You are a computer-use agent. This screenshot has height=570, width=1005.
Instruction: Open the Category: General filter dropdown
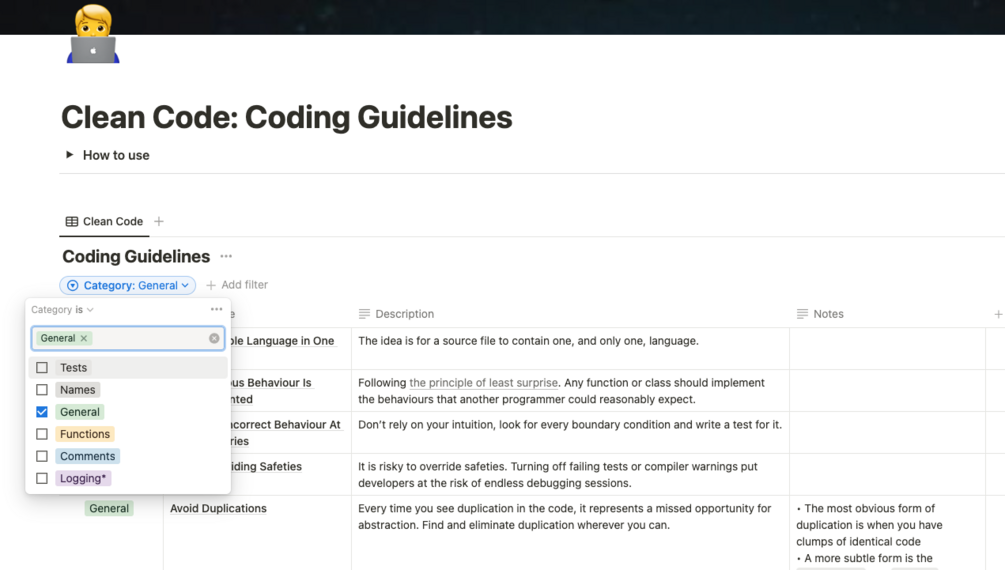click(128, 285)
